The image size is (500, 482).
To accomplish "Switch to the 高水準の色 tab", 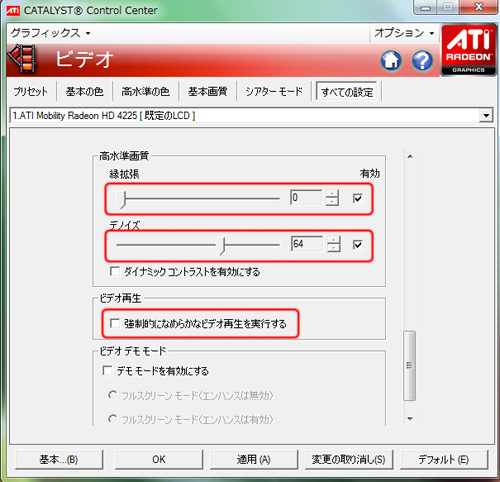I will coord(145,91).
